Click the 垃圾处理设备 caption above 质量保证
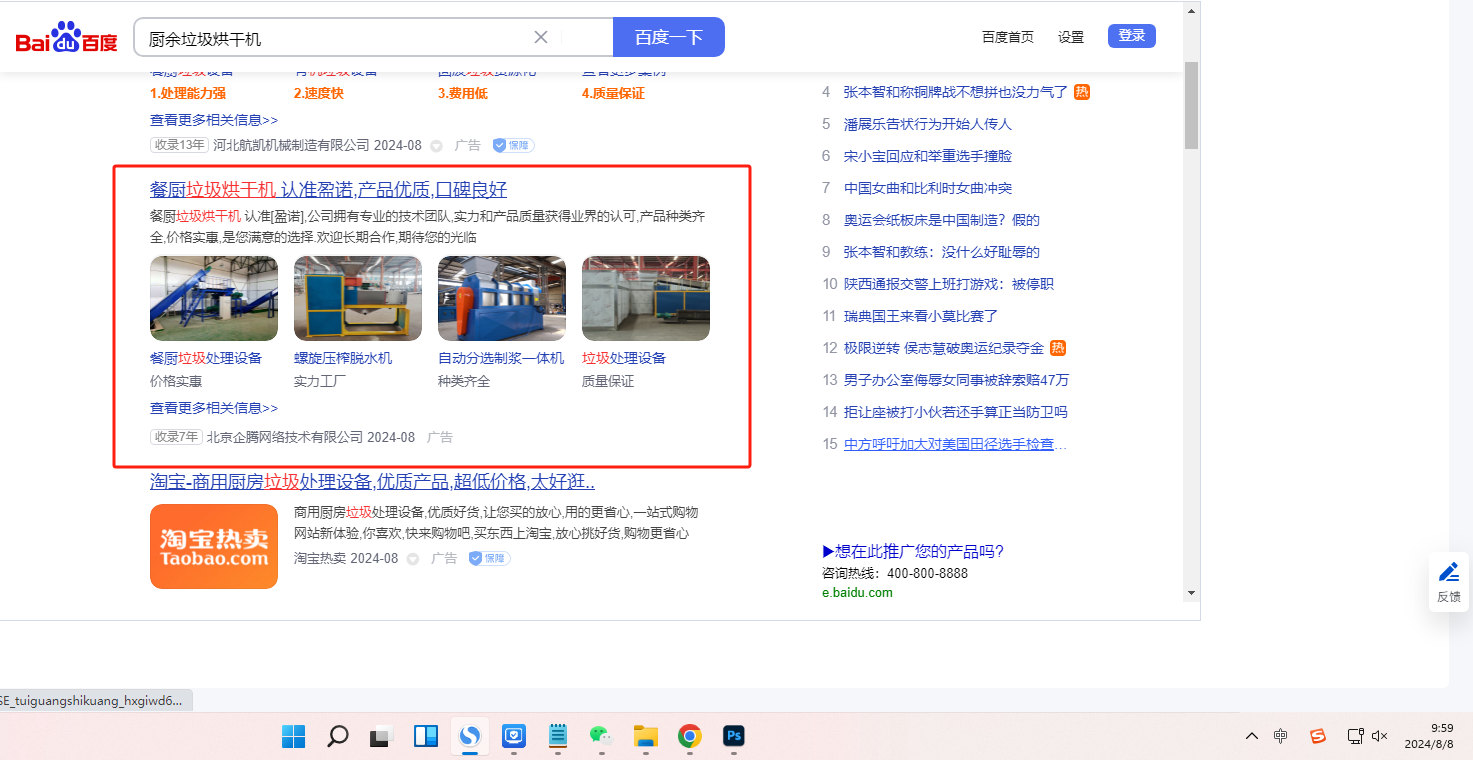 tap(624, 358)
